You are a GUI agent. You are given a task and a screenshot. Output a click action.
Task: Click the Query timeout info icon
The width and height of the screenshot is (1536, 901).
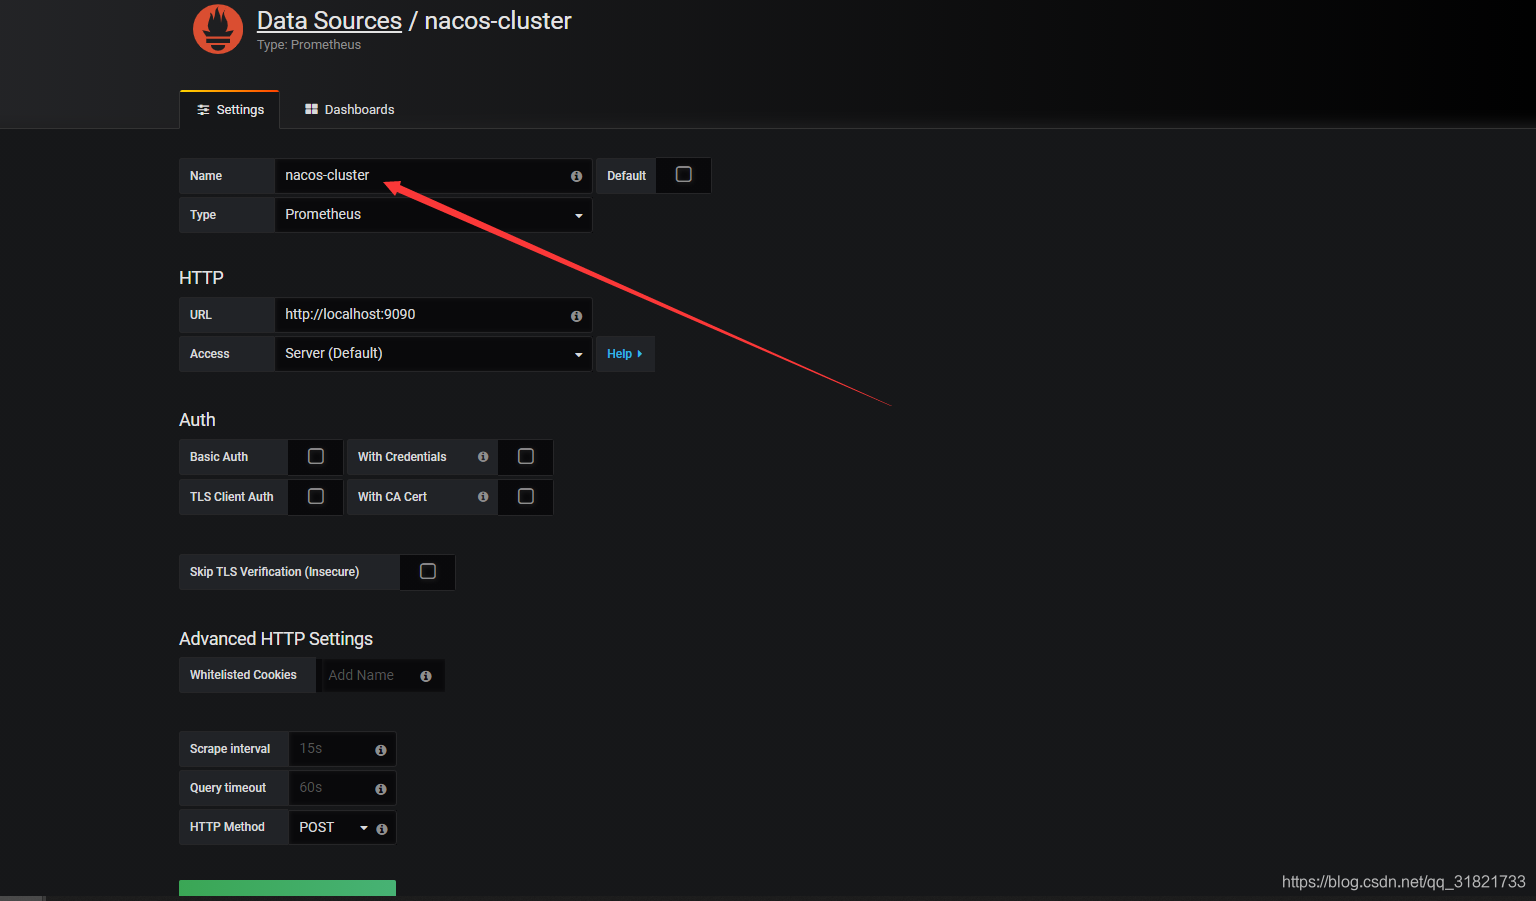(381, 789)
